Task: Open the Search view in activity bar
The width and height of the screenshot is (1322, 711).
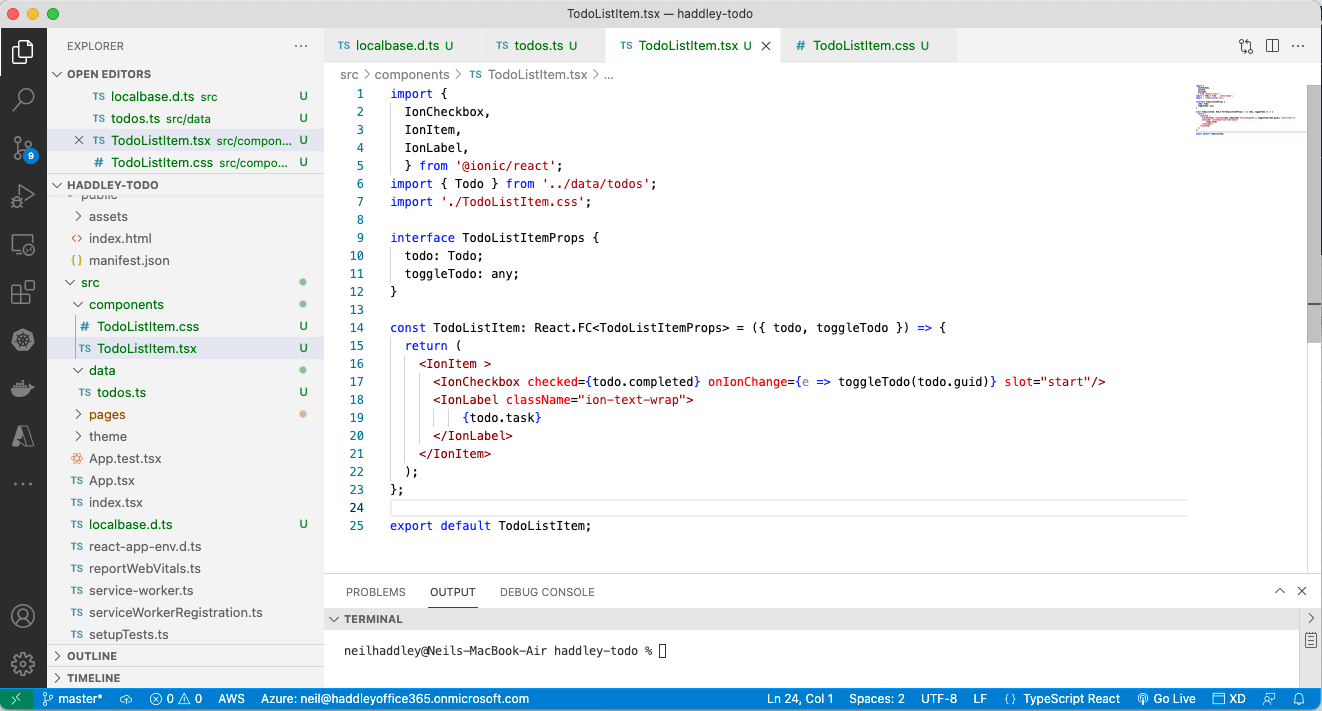Action: tap(23, 99)
